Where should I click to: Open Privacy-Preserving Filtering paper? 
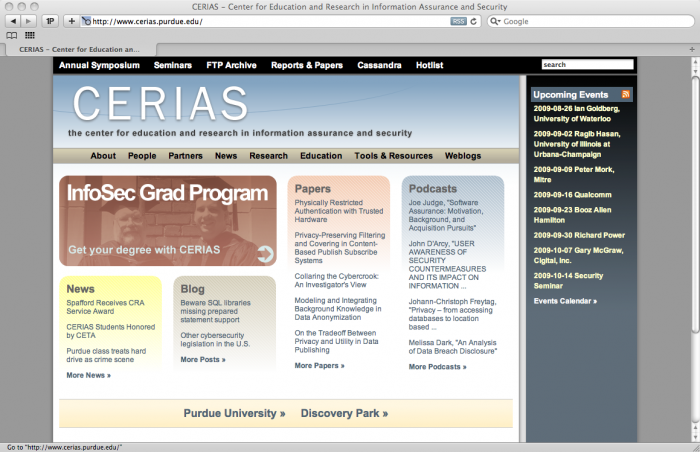(x=340, y=247)
